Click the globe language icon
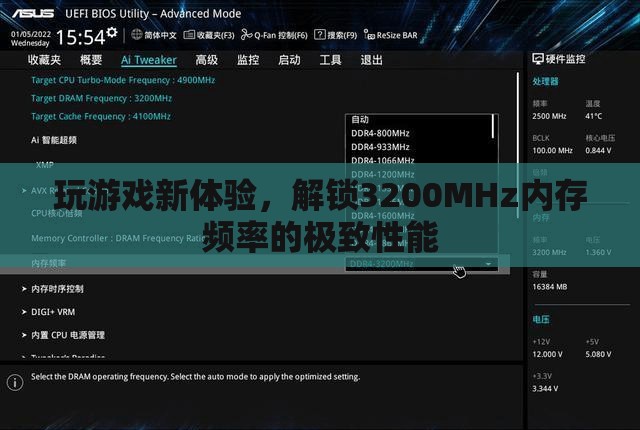Image resolution: width=640 pixels, height=430 pixels. tap(137, 35)
